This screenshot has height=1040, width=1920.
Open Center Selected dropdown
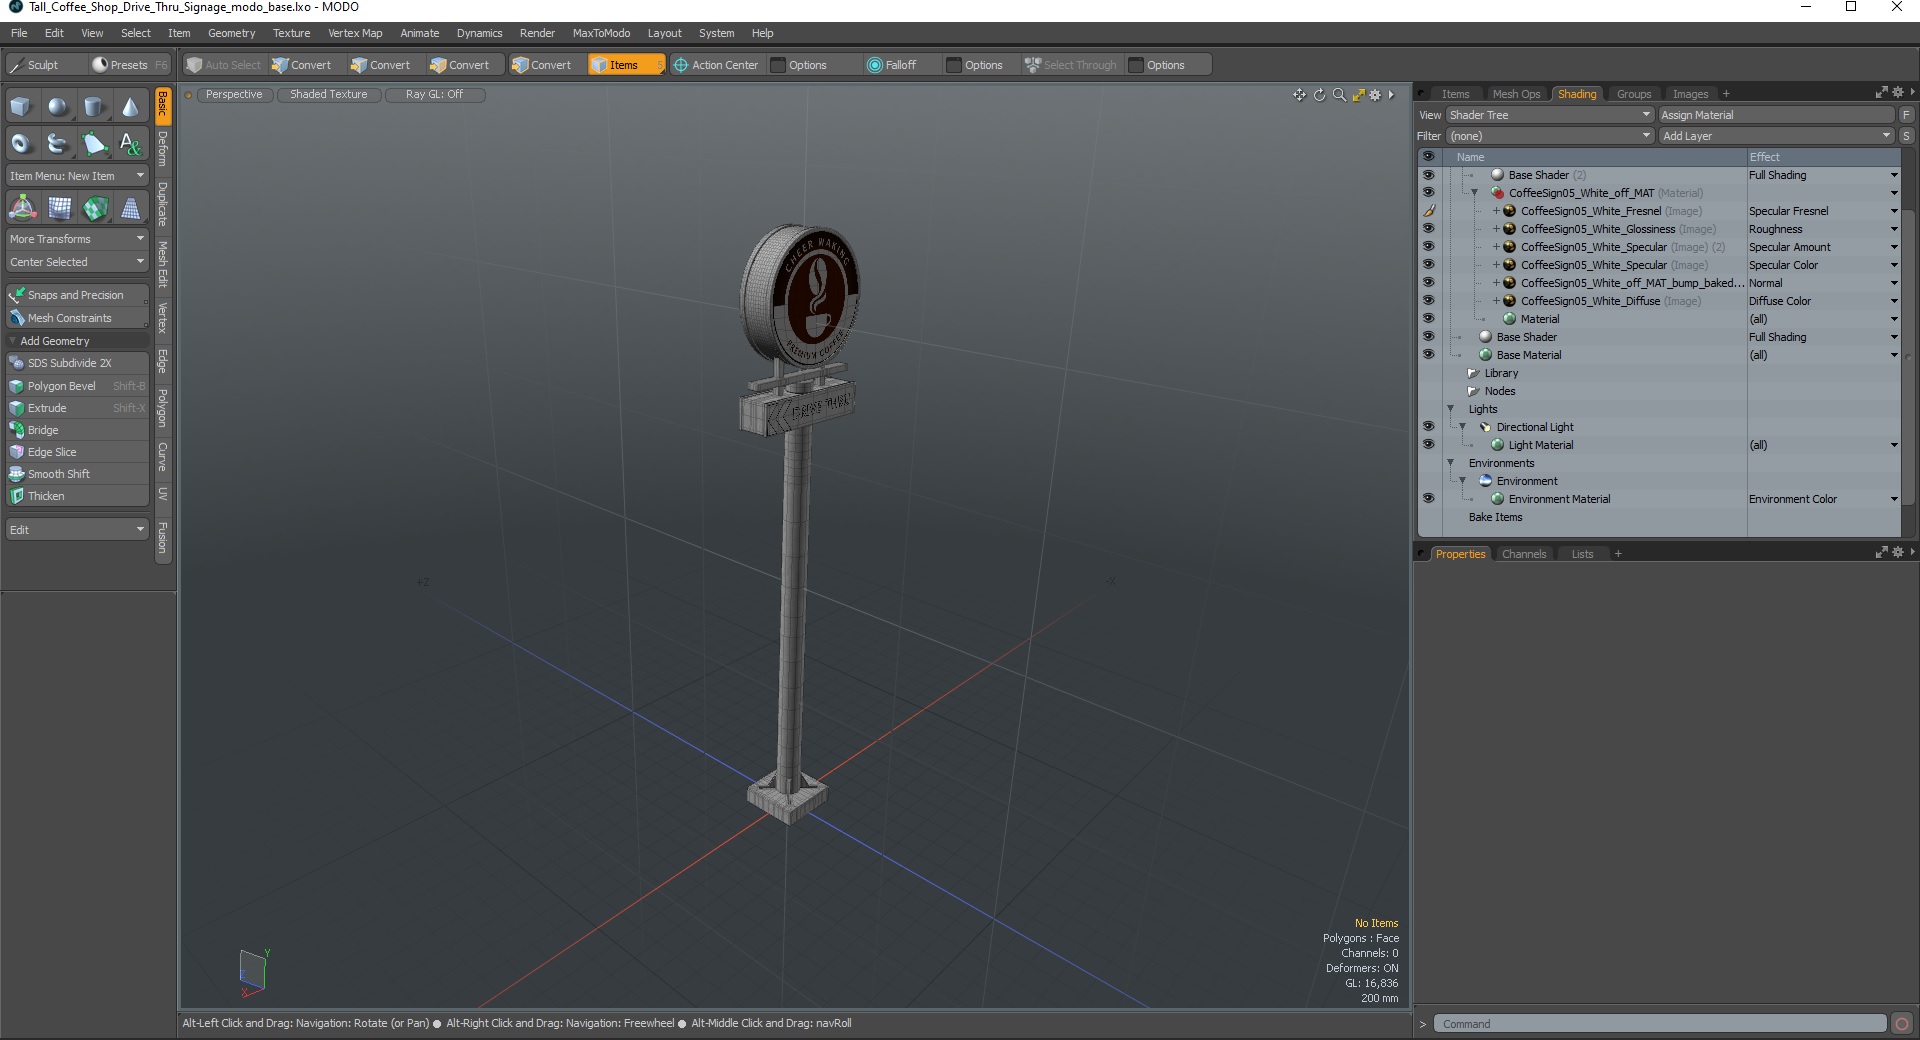[x=77, y=262]
